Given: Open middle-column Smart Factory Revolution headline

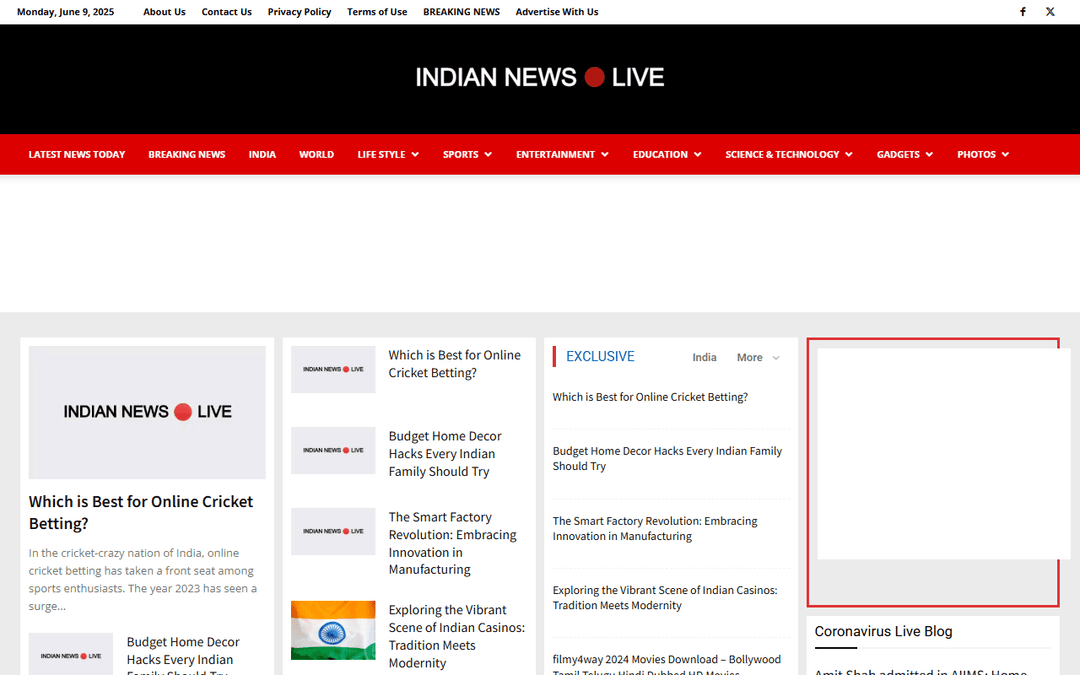Looking at the screenshot, I should click(x=453, y=543).
